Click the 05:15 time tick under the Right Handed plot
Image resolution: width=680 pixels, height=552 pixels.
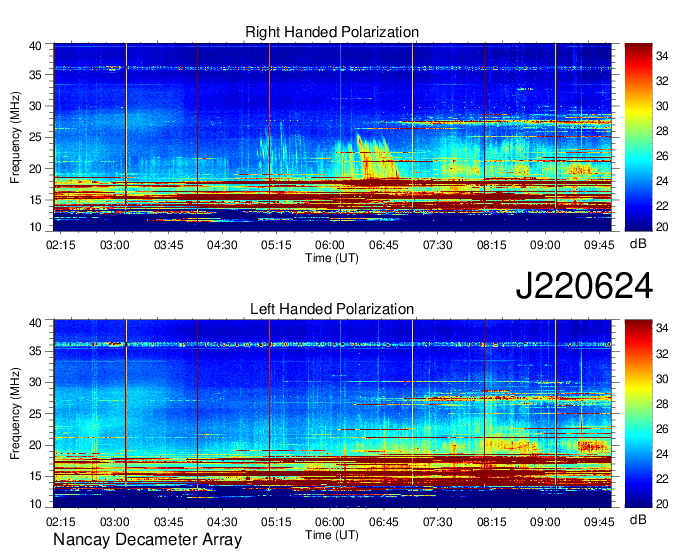[x=276, y=245]
